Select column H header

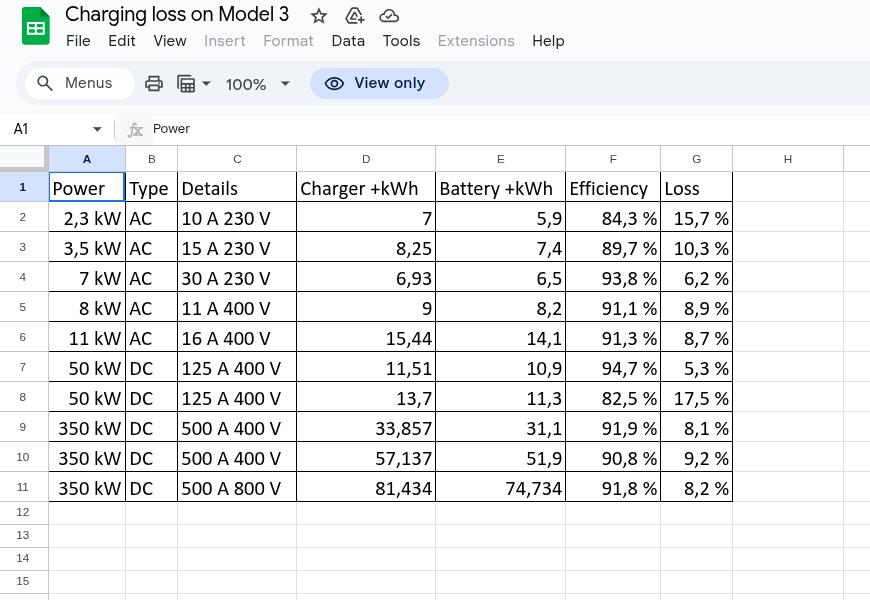click(788, 159)
